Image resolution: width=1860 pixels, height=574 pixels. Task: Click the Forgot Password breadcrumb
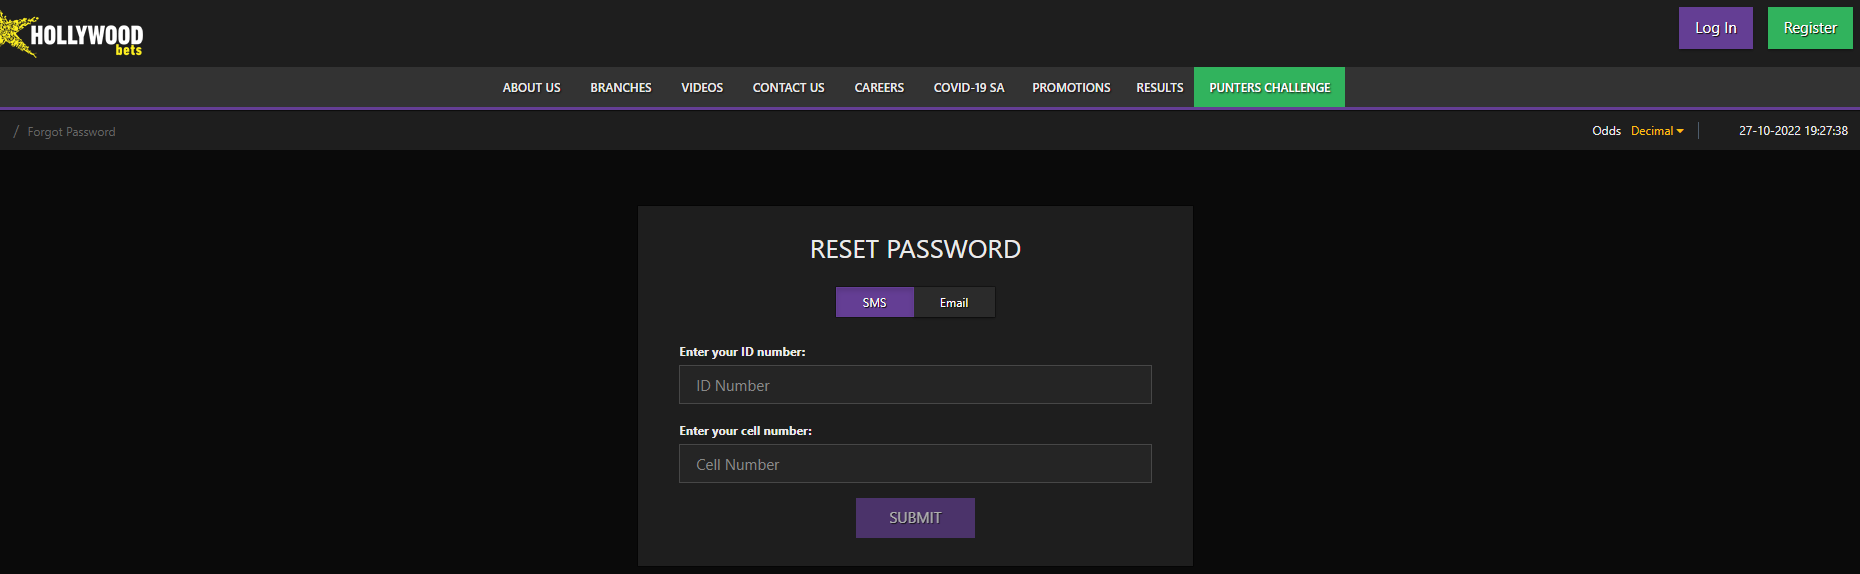pyautogui.click(x=71, y=132)
